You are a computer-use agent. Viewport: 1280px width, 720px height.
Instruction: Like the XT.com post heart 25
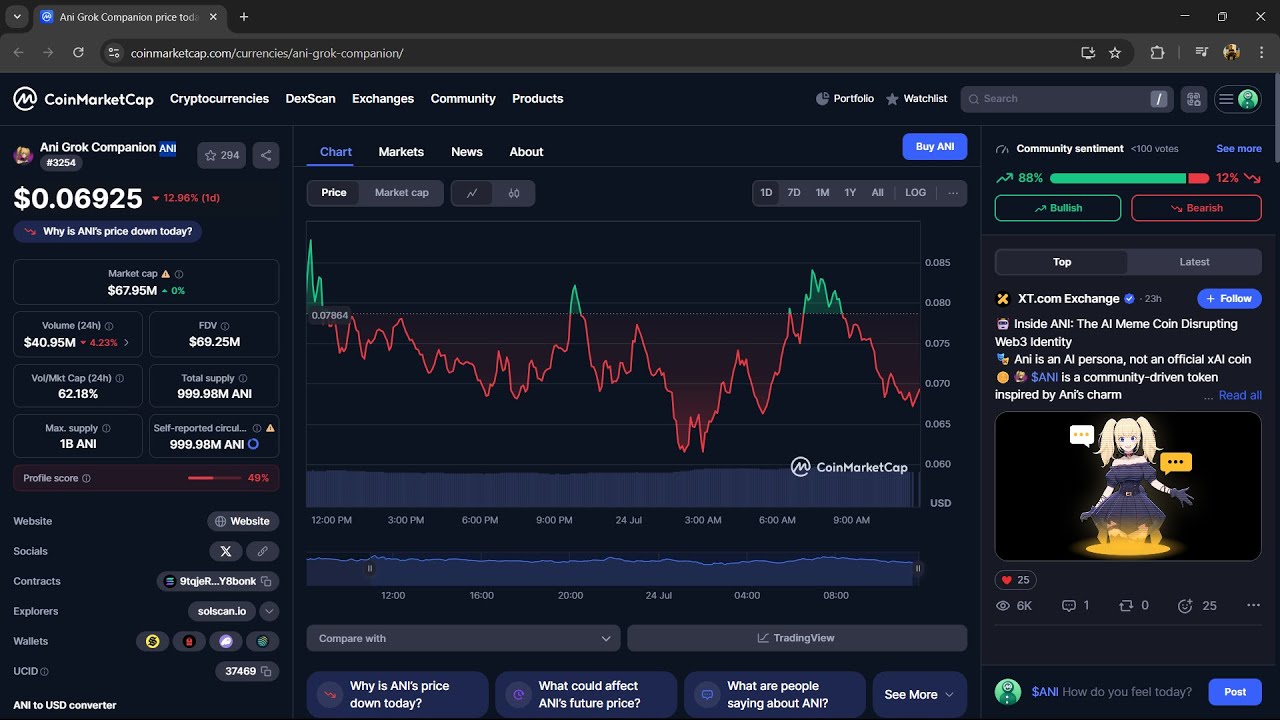[x=1015, y=580]
